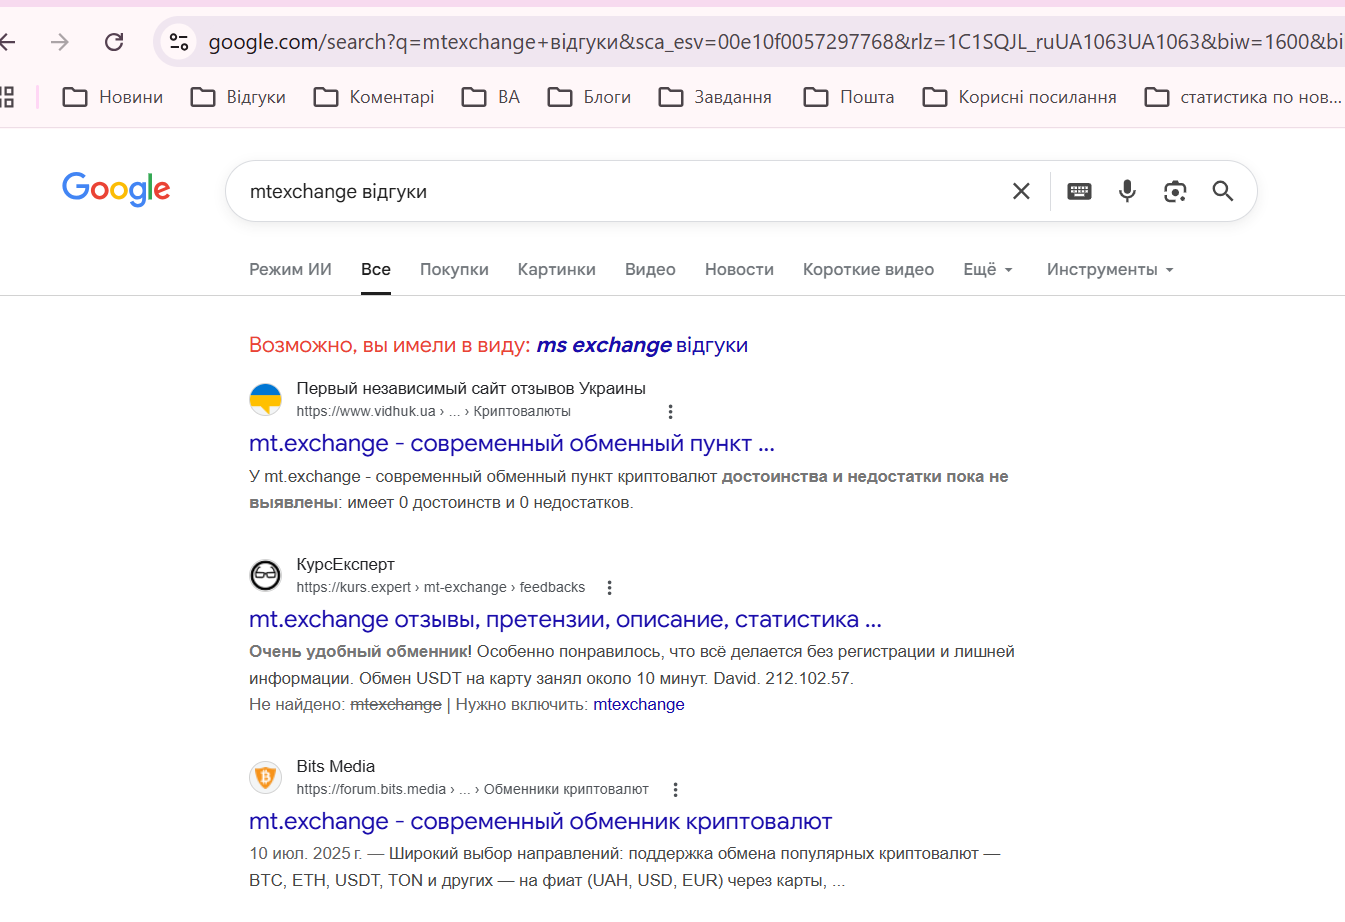Click the https://www.vidhuk.ua breadcrumb URL
Screen dimensions: 1345x922
tap(433, 411)
